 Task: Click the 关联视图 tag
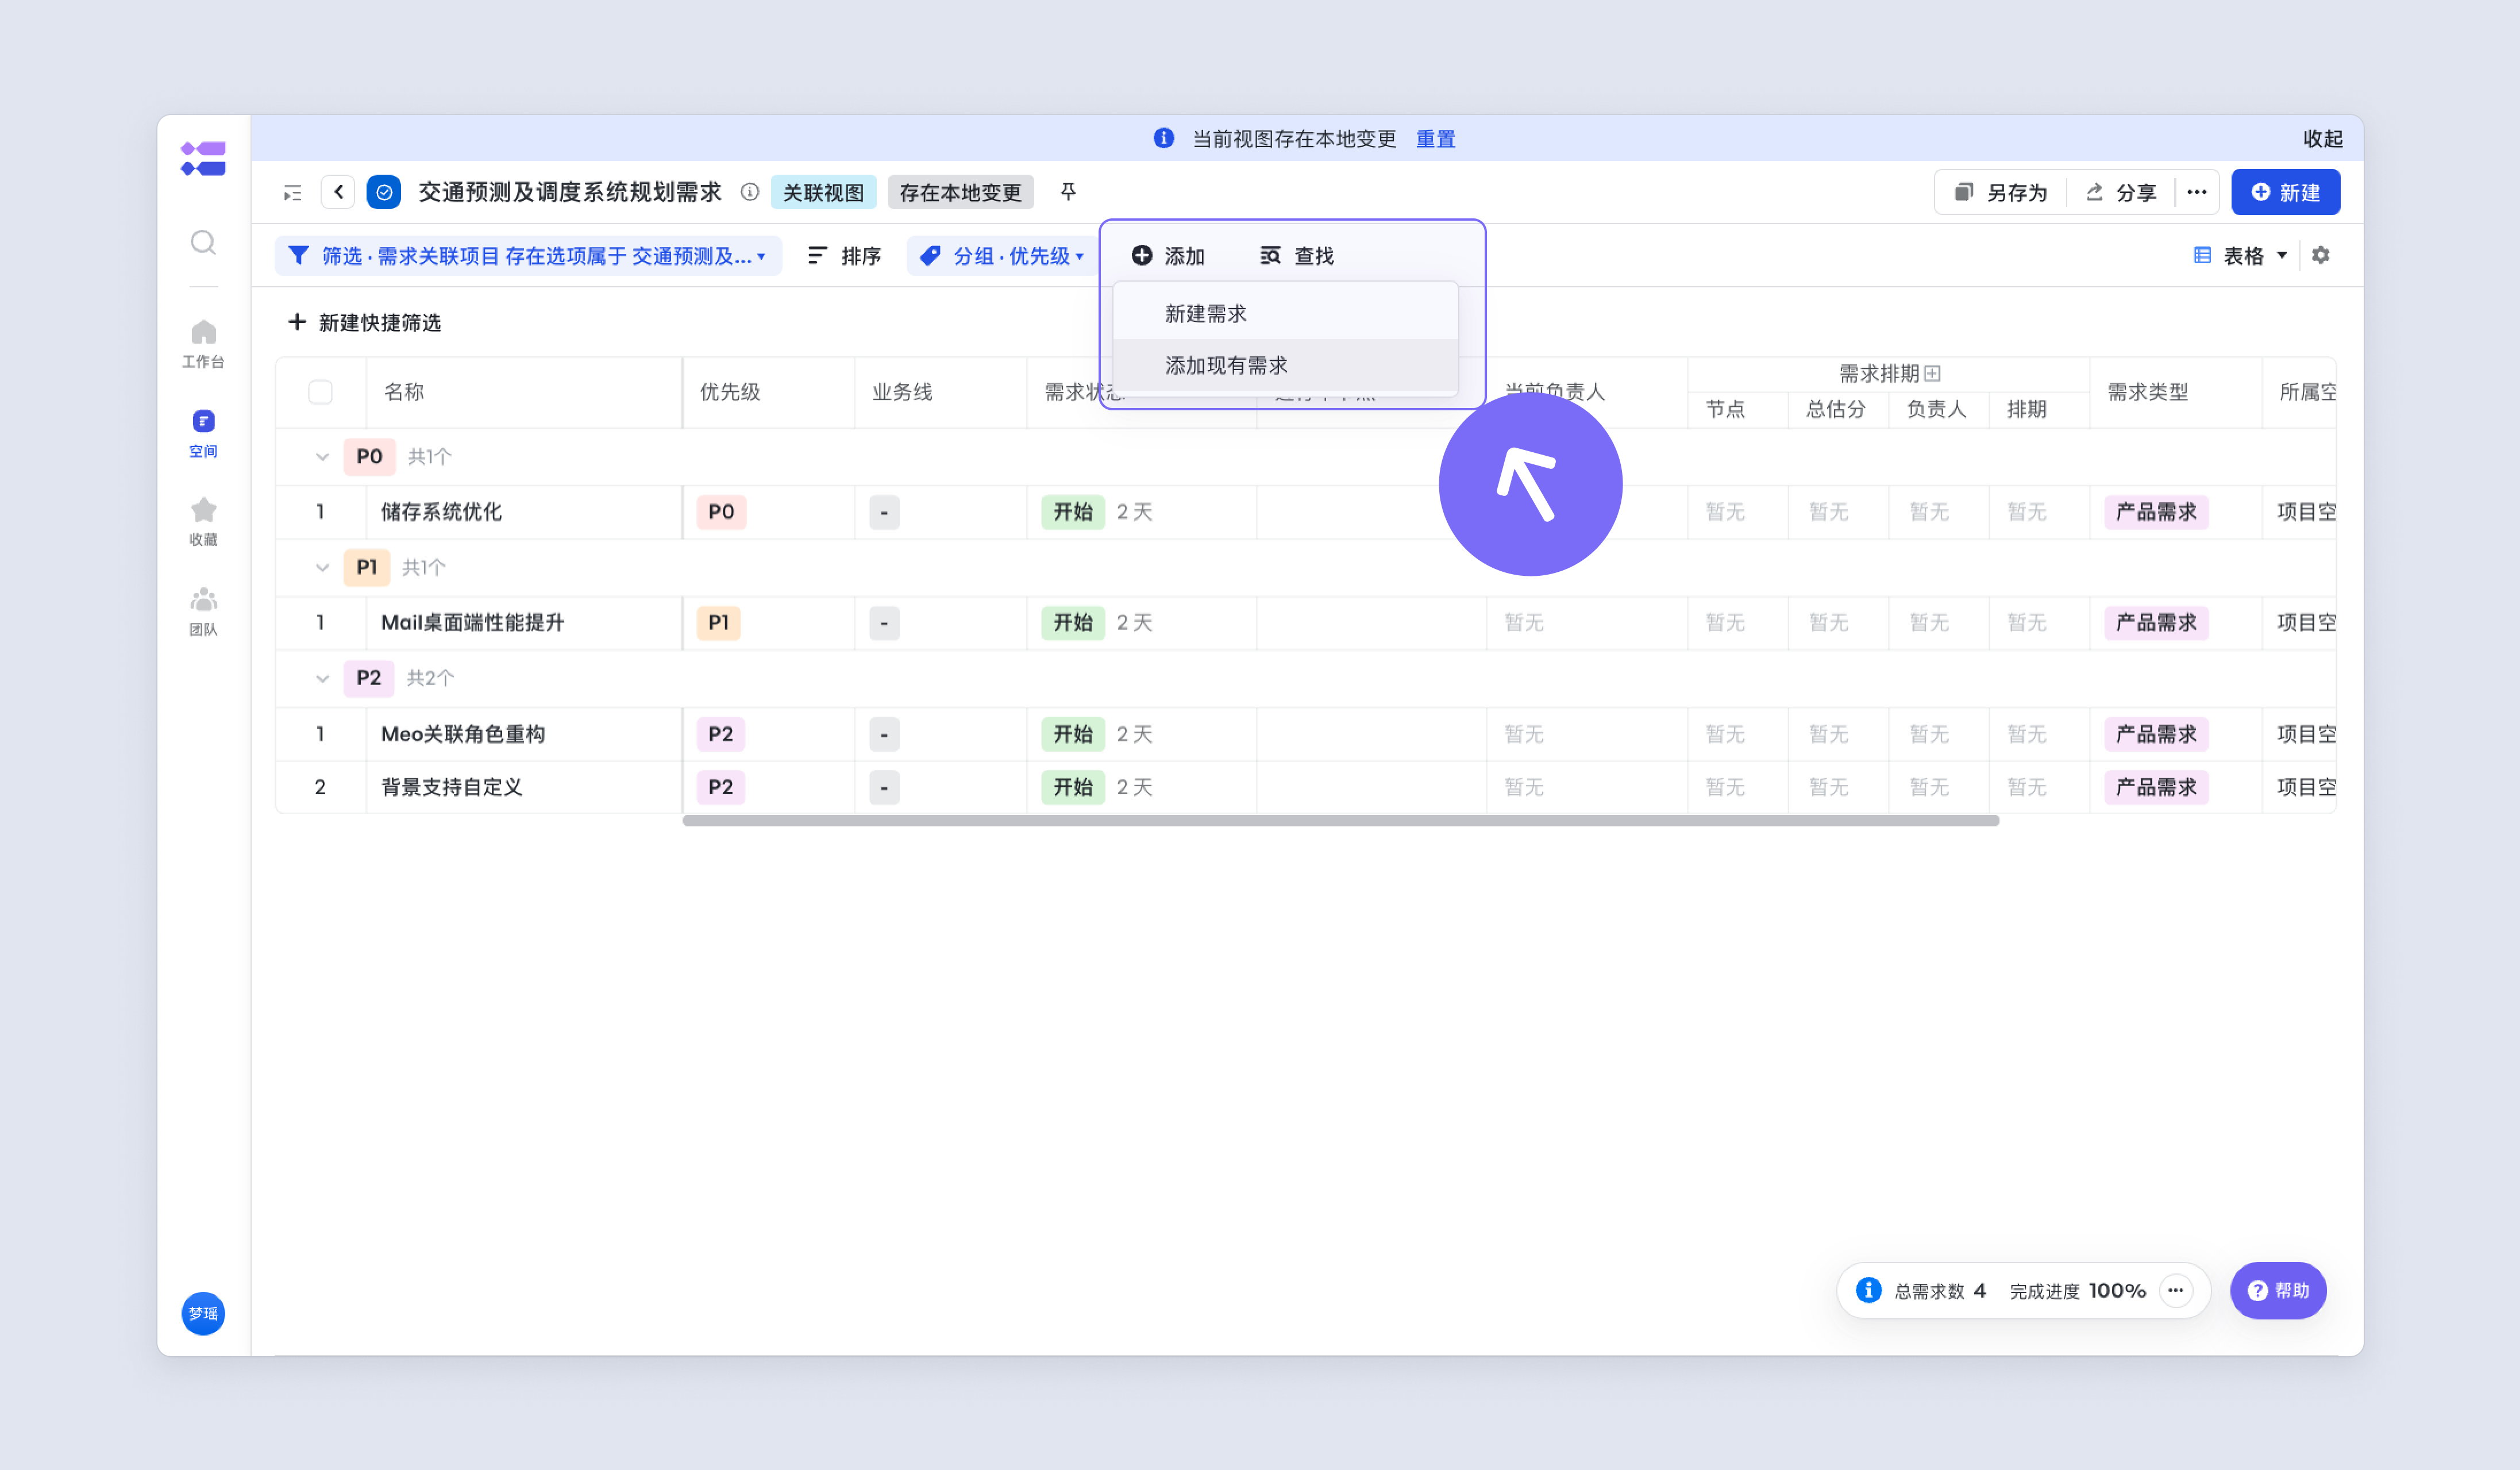pyautogui.click(x=823, y=192)
